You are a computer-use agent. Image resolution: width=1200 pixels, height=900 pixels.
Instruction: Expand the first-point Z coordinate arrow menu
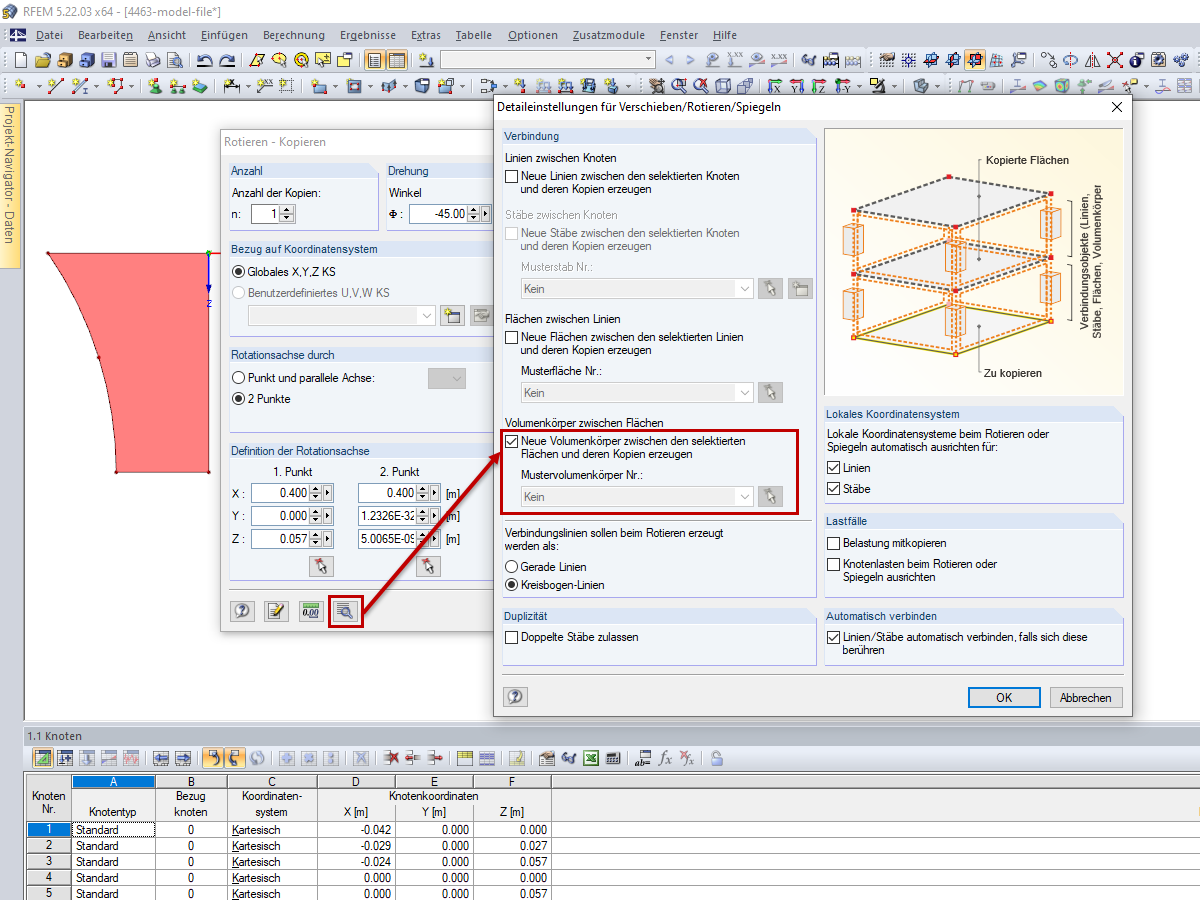[x=328, y=539]
